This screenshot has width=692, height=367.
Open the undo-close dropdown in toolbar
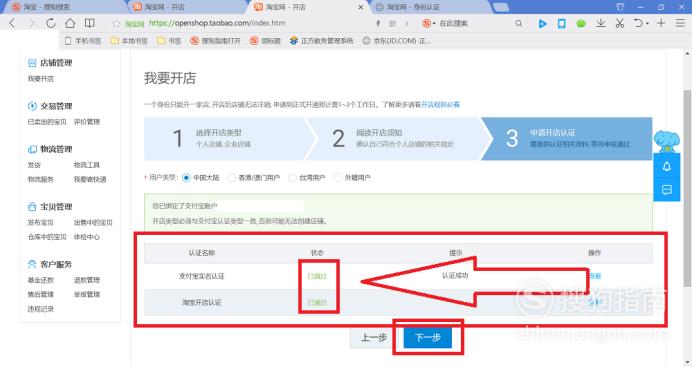[x=647, y=23]
